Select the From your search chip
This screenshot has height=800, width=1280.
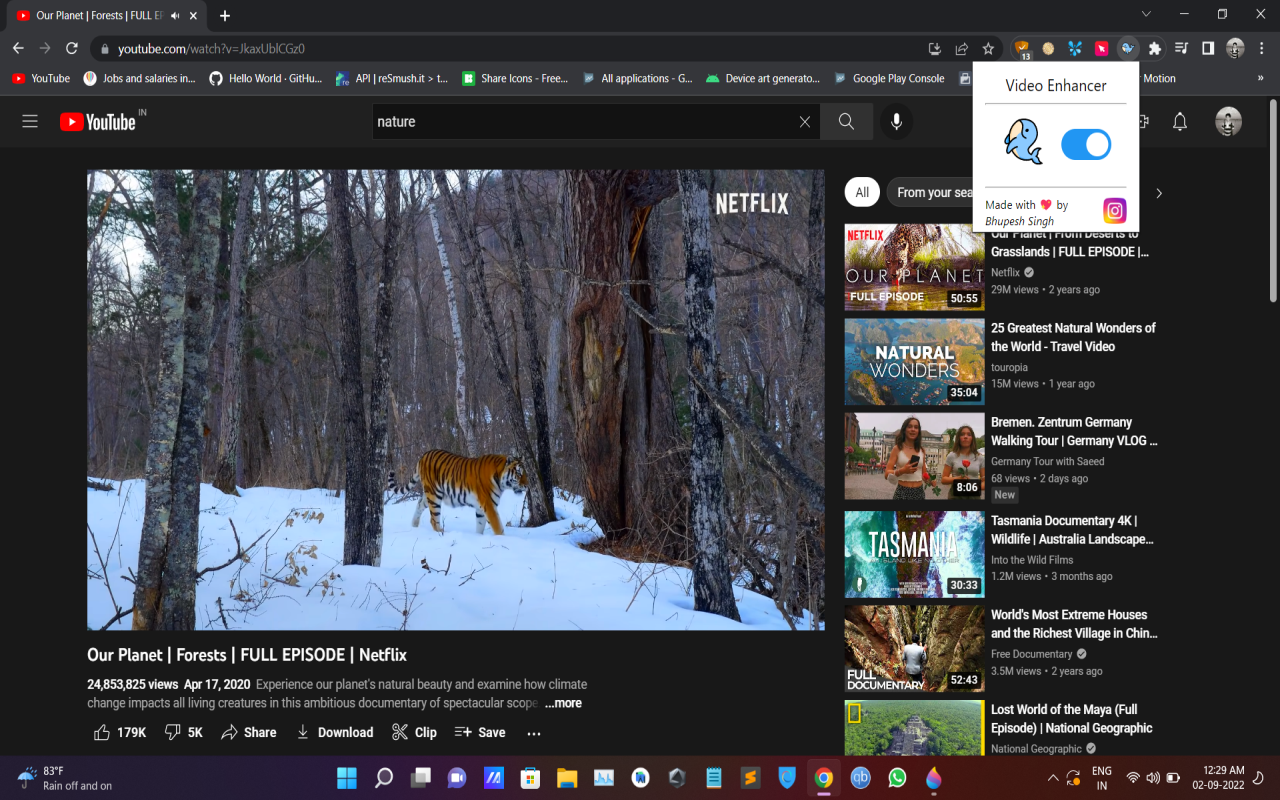click(932, 192)
